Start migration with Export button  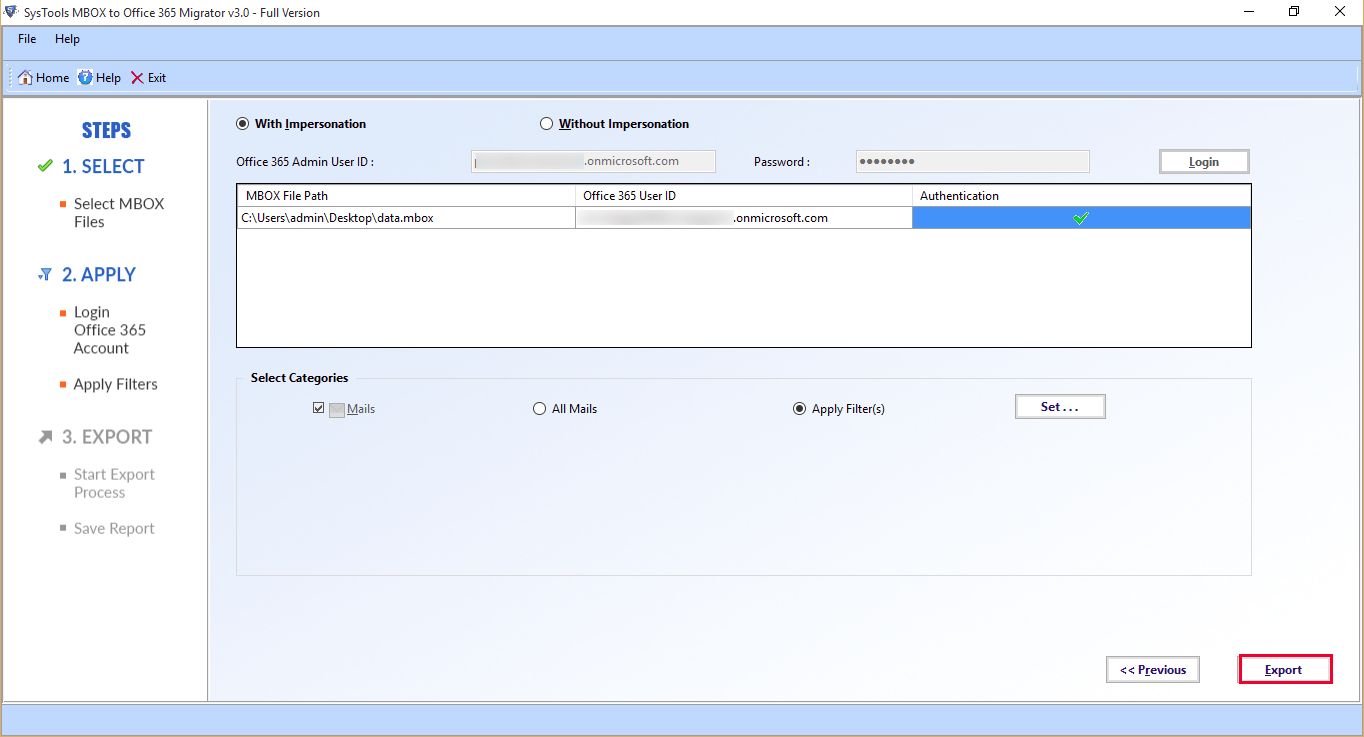[x=1285, y=670]
